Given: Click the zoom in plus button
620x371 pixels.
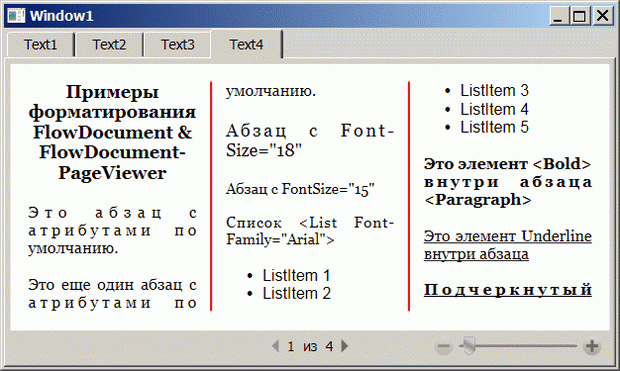Looking at the screenshot, I should pos(592,347).
